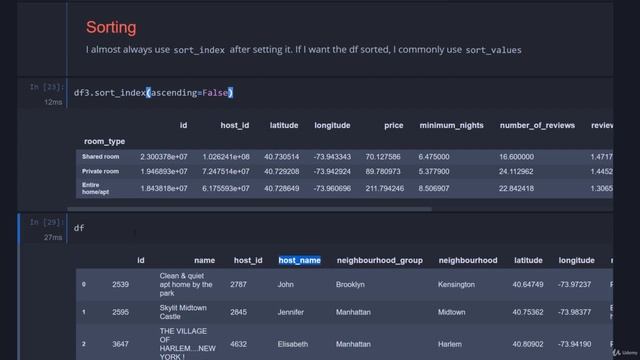Click the id value 2.300378e+07
The width and height of the screenshot is (640, 360).
click(x=164, y=157)
